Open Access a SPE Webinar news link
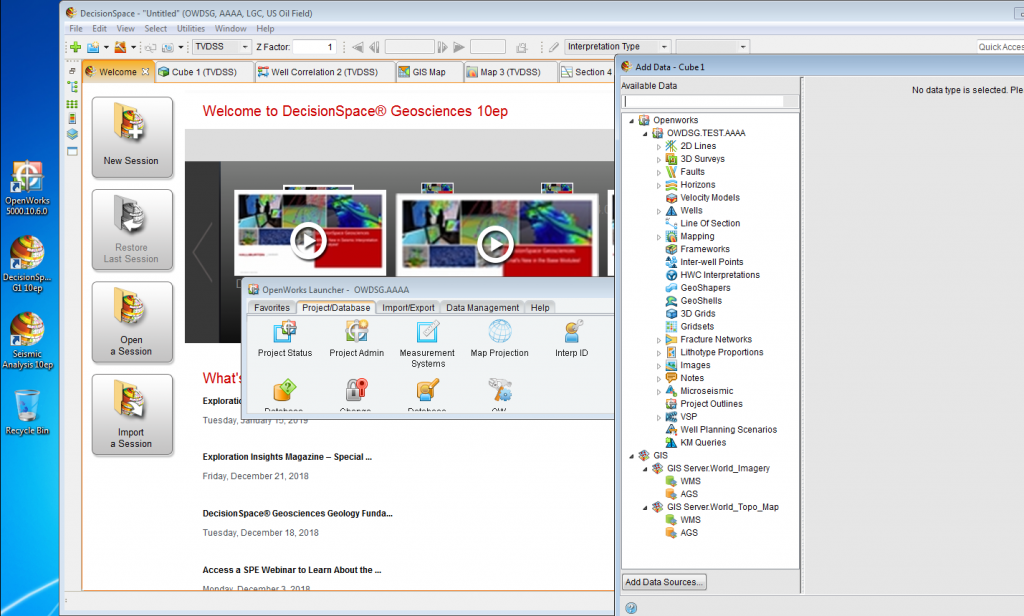Viewport: 1024px width, 616px height. [x=291, y=570]
